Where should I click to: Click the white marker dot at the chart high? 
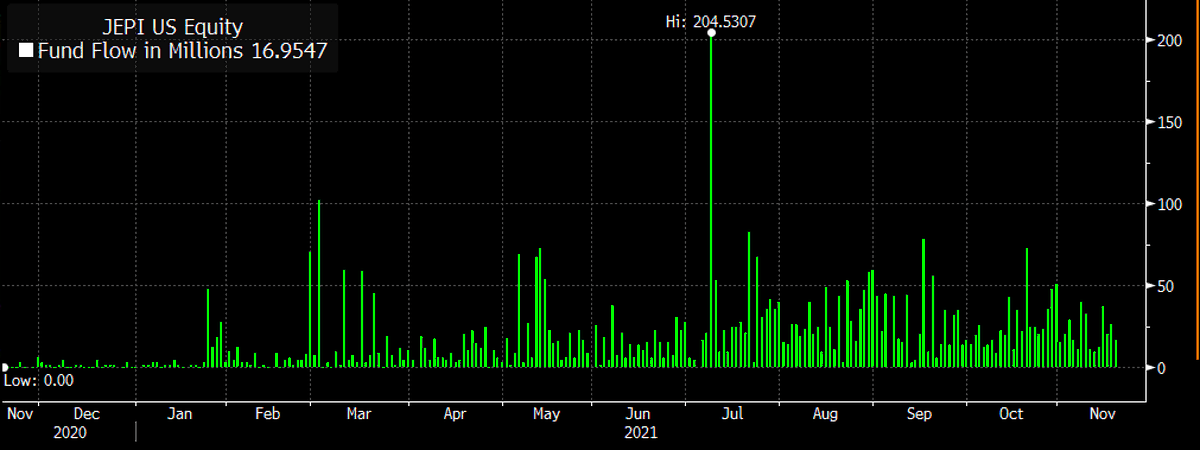click(x=711, y=33)
